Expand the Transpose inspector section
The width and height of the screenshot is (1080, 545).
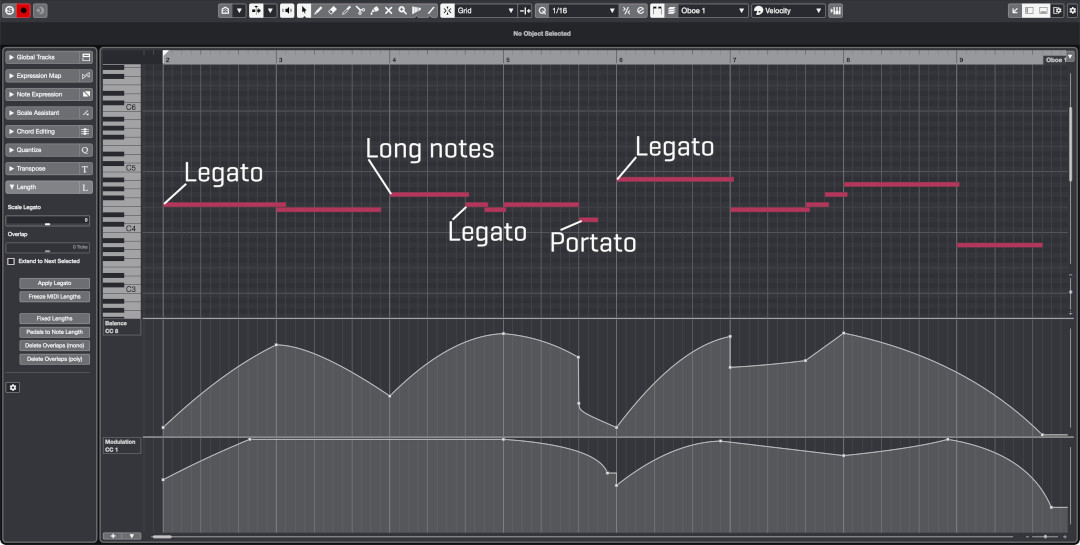click(49, 169)
